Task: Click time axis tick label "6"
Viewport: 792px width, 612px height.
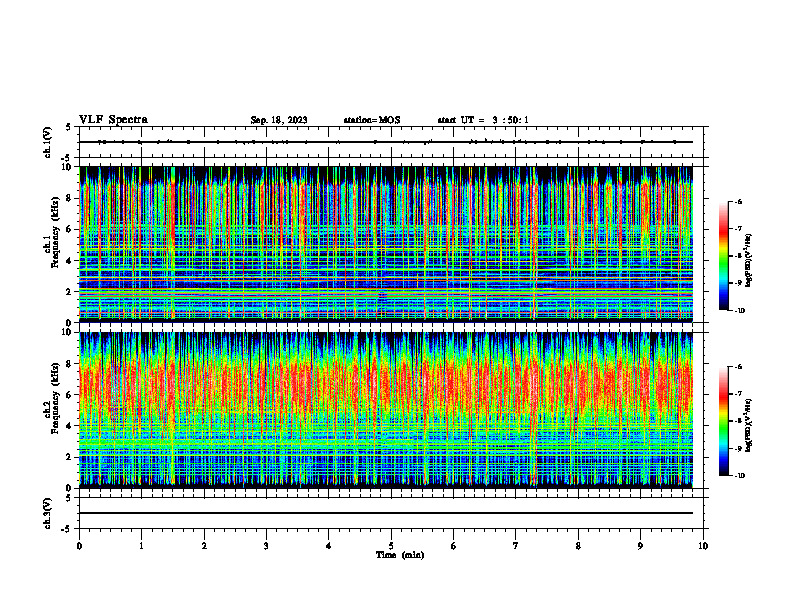Action: pyautogui.click(x=454, y=546)
